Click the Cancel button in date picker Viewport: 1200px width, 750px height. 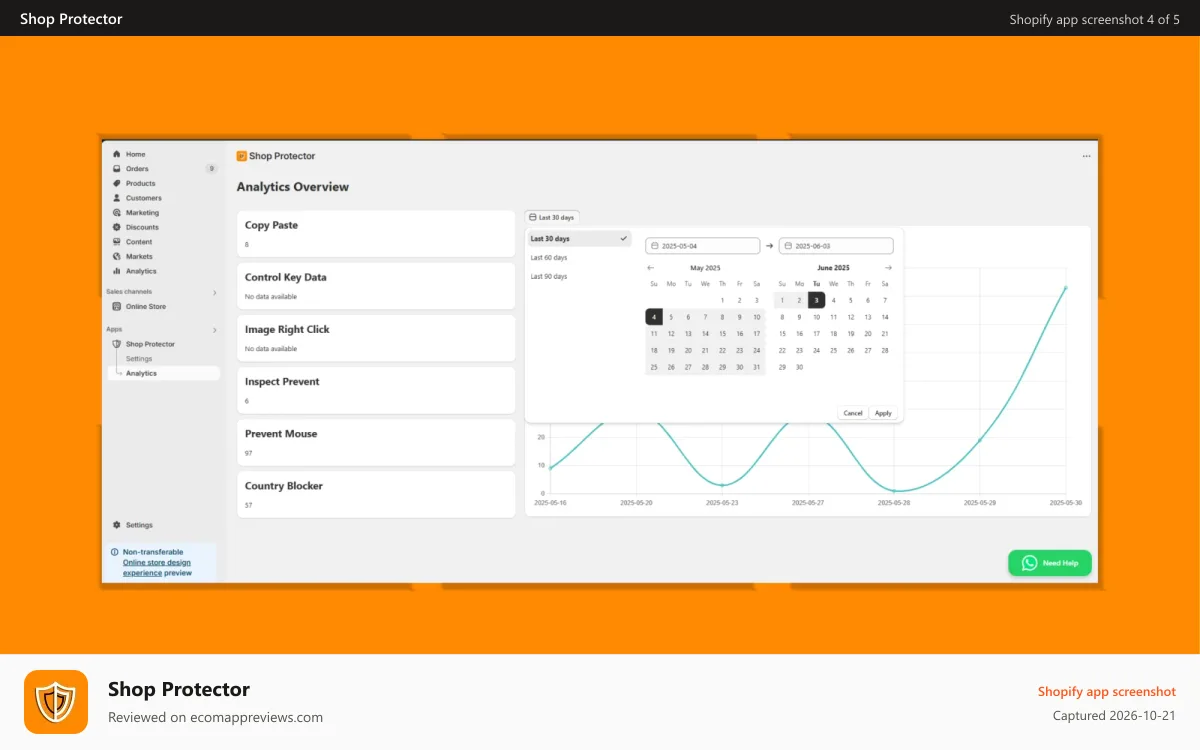click(x=853, y=413)
